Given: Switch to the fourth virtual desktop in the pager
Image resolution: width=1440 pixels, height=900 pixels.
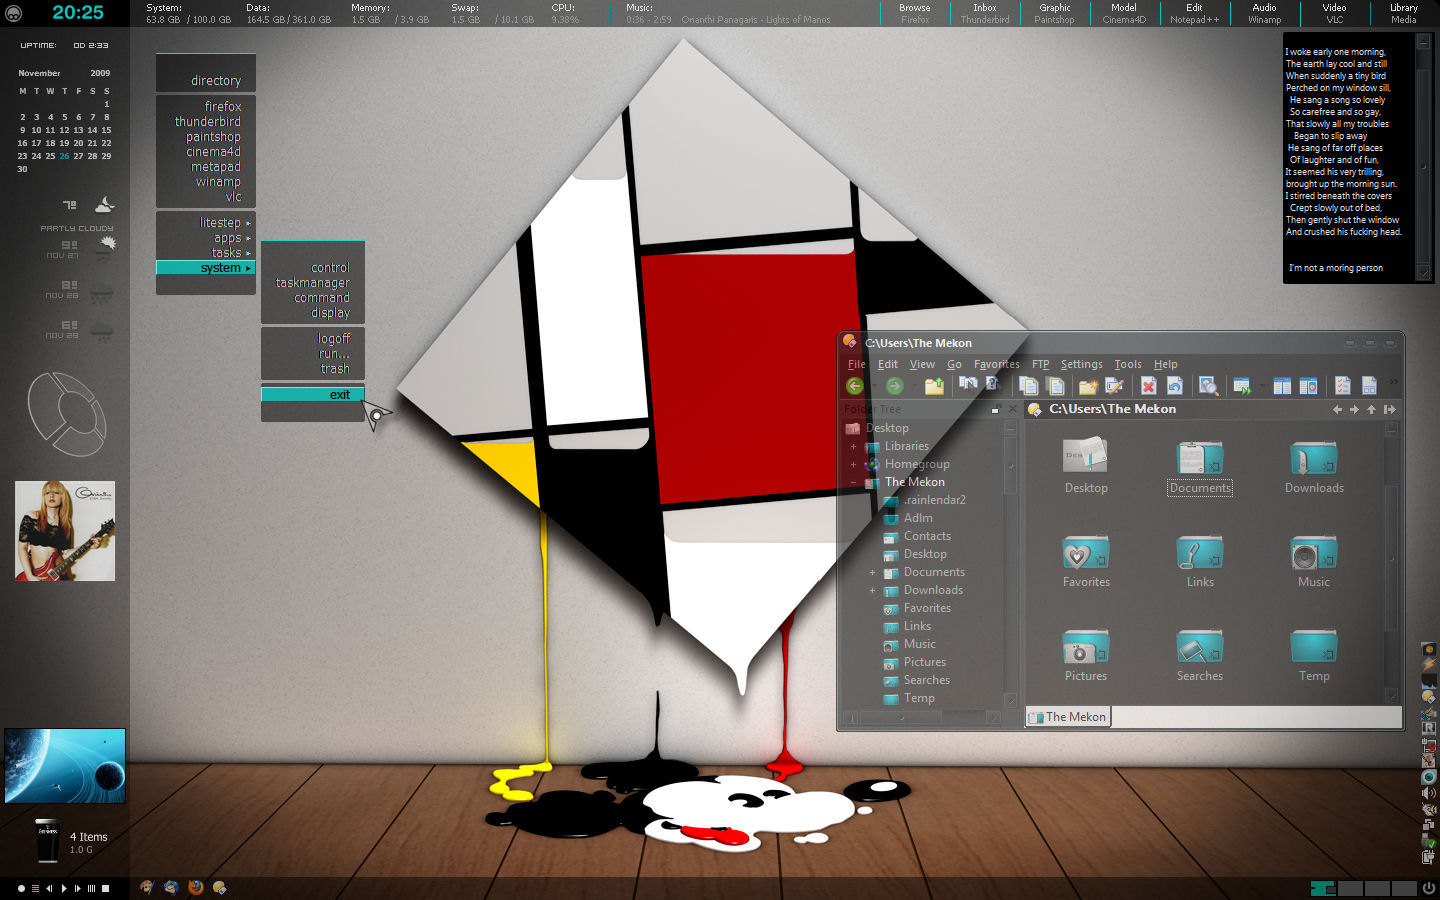Looking at the screenshot, I should [x=1404, y=888].
